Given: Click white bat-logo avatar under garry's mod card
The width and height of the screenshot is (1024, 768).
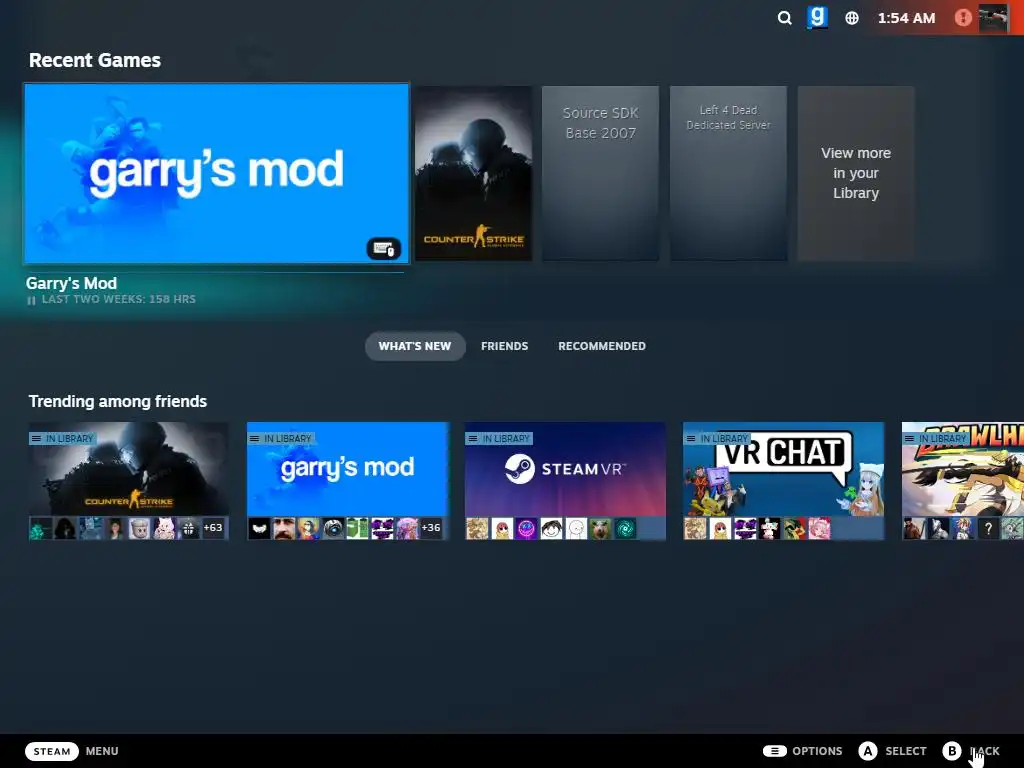Looking at the screenshot, I should coord(259,528).
